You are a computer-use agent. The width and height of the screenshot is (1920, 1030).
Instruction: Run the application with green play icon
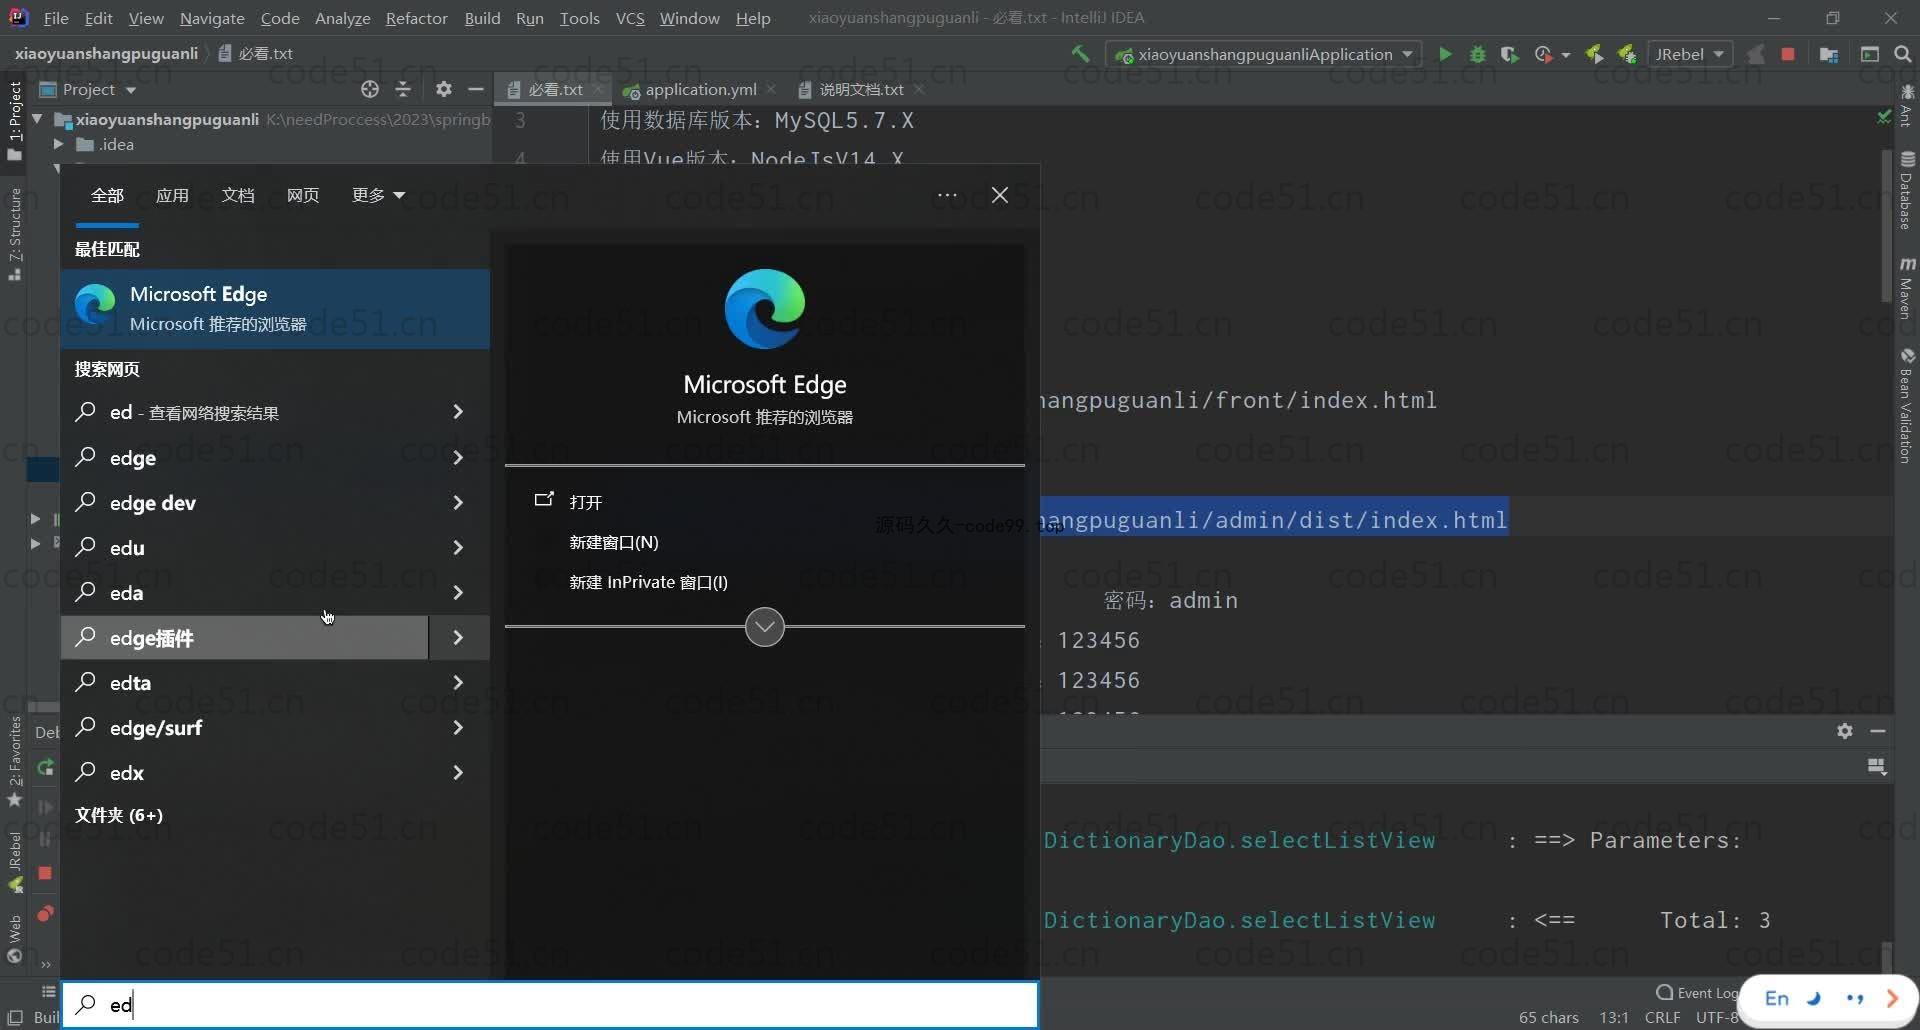[x=1445, y=54]
